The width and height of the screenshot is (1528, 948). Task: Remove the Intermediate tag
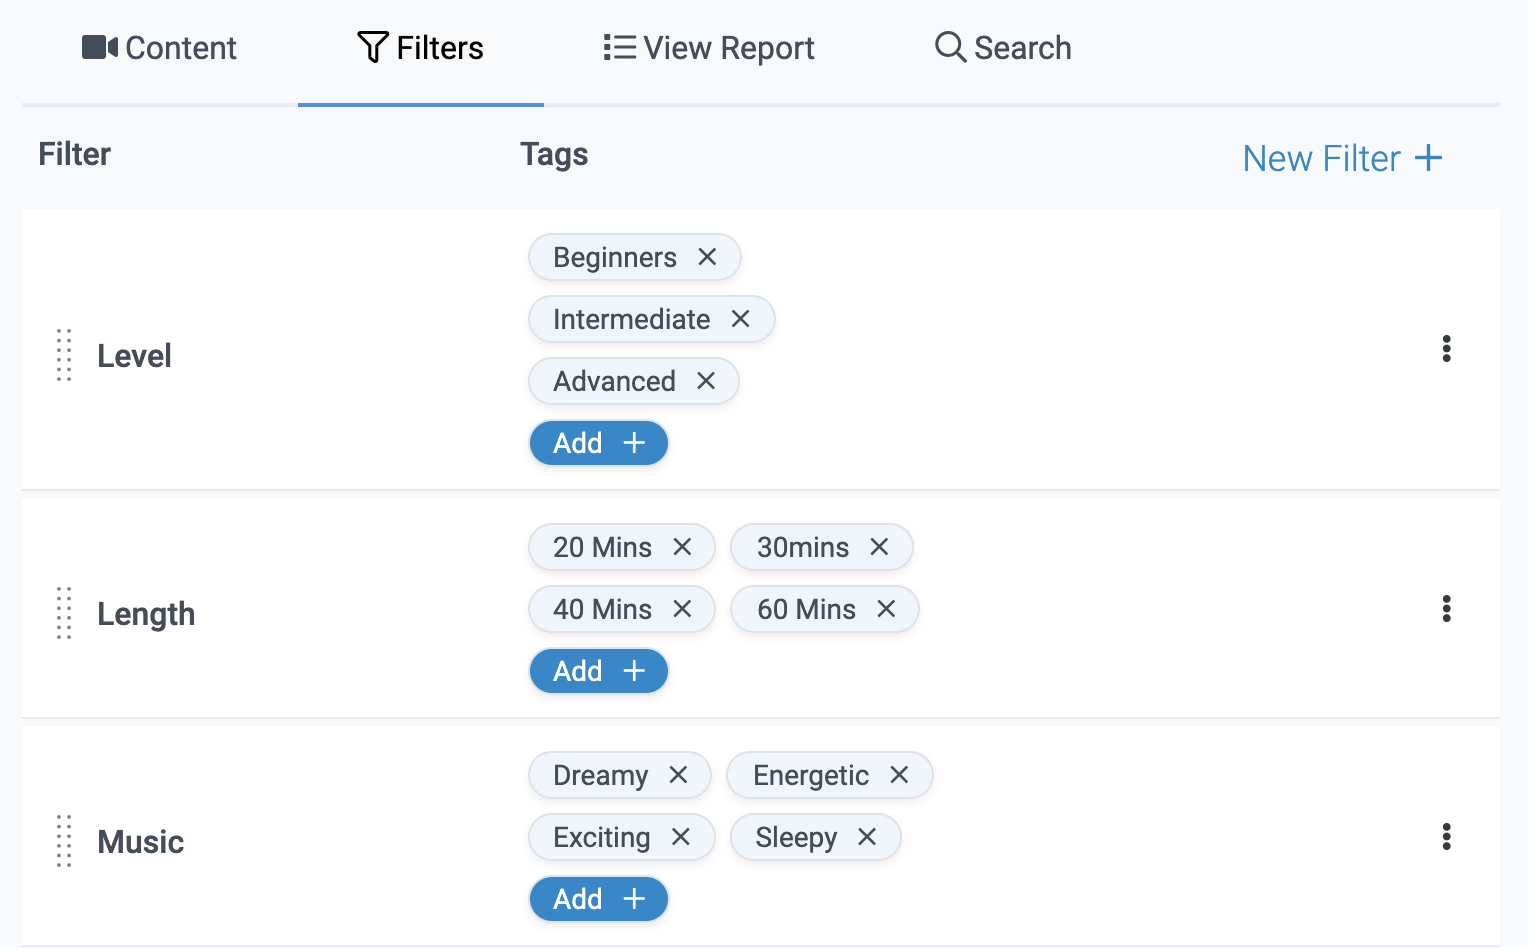pos(740,319)
